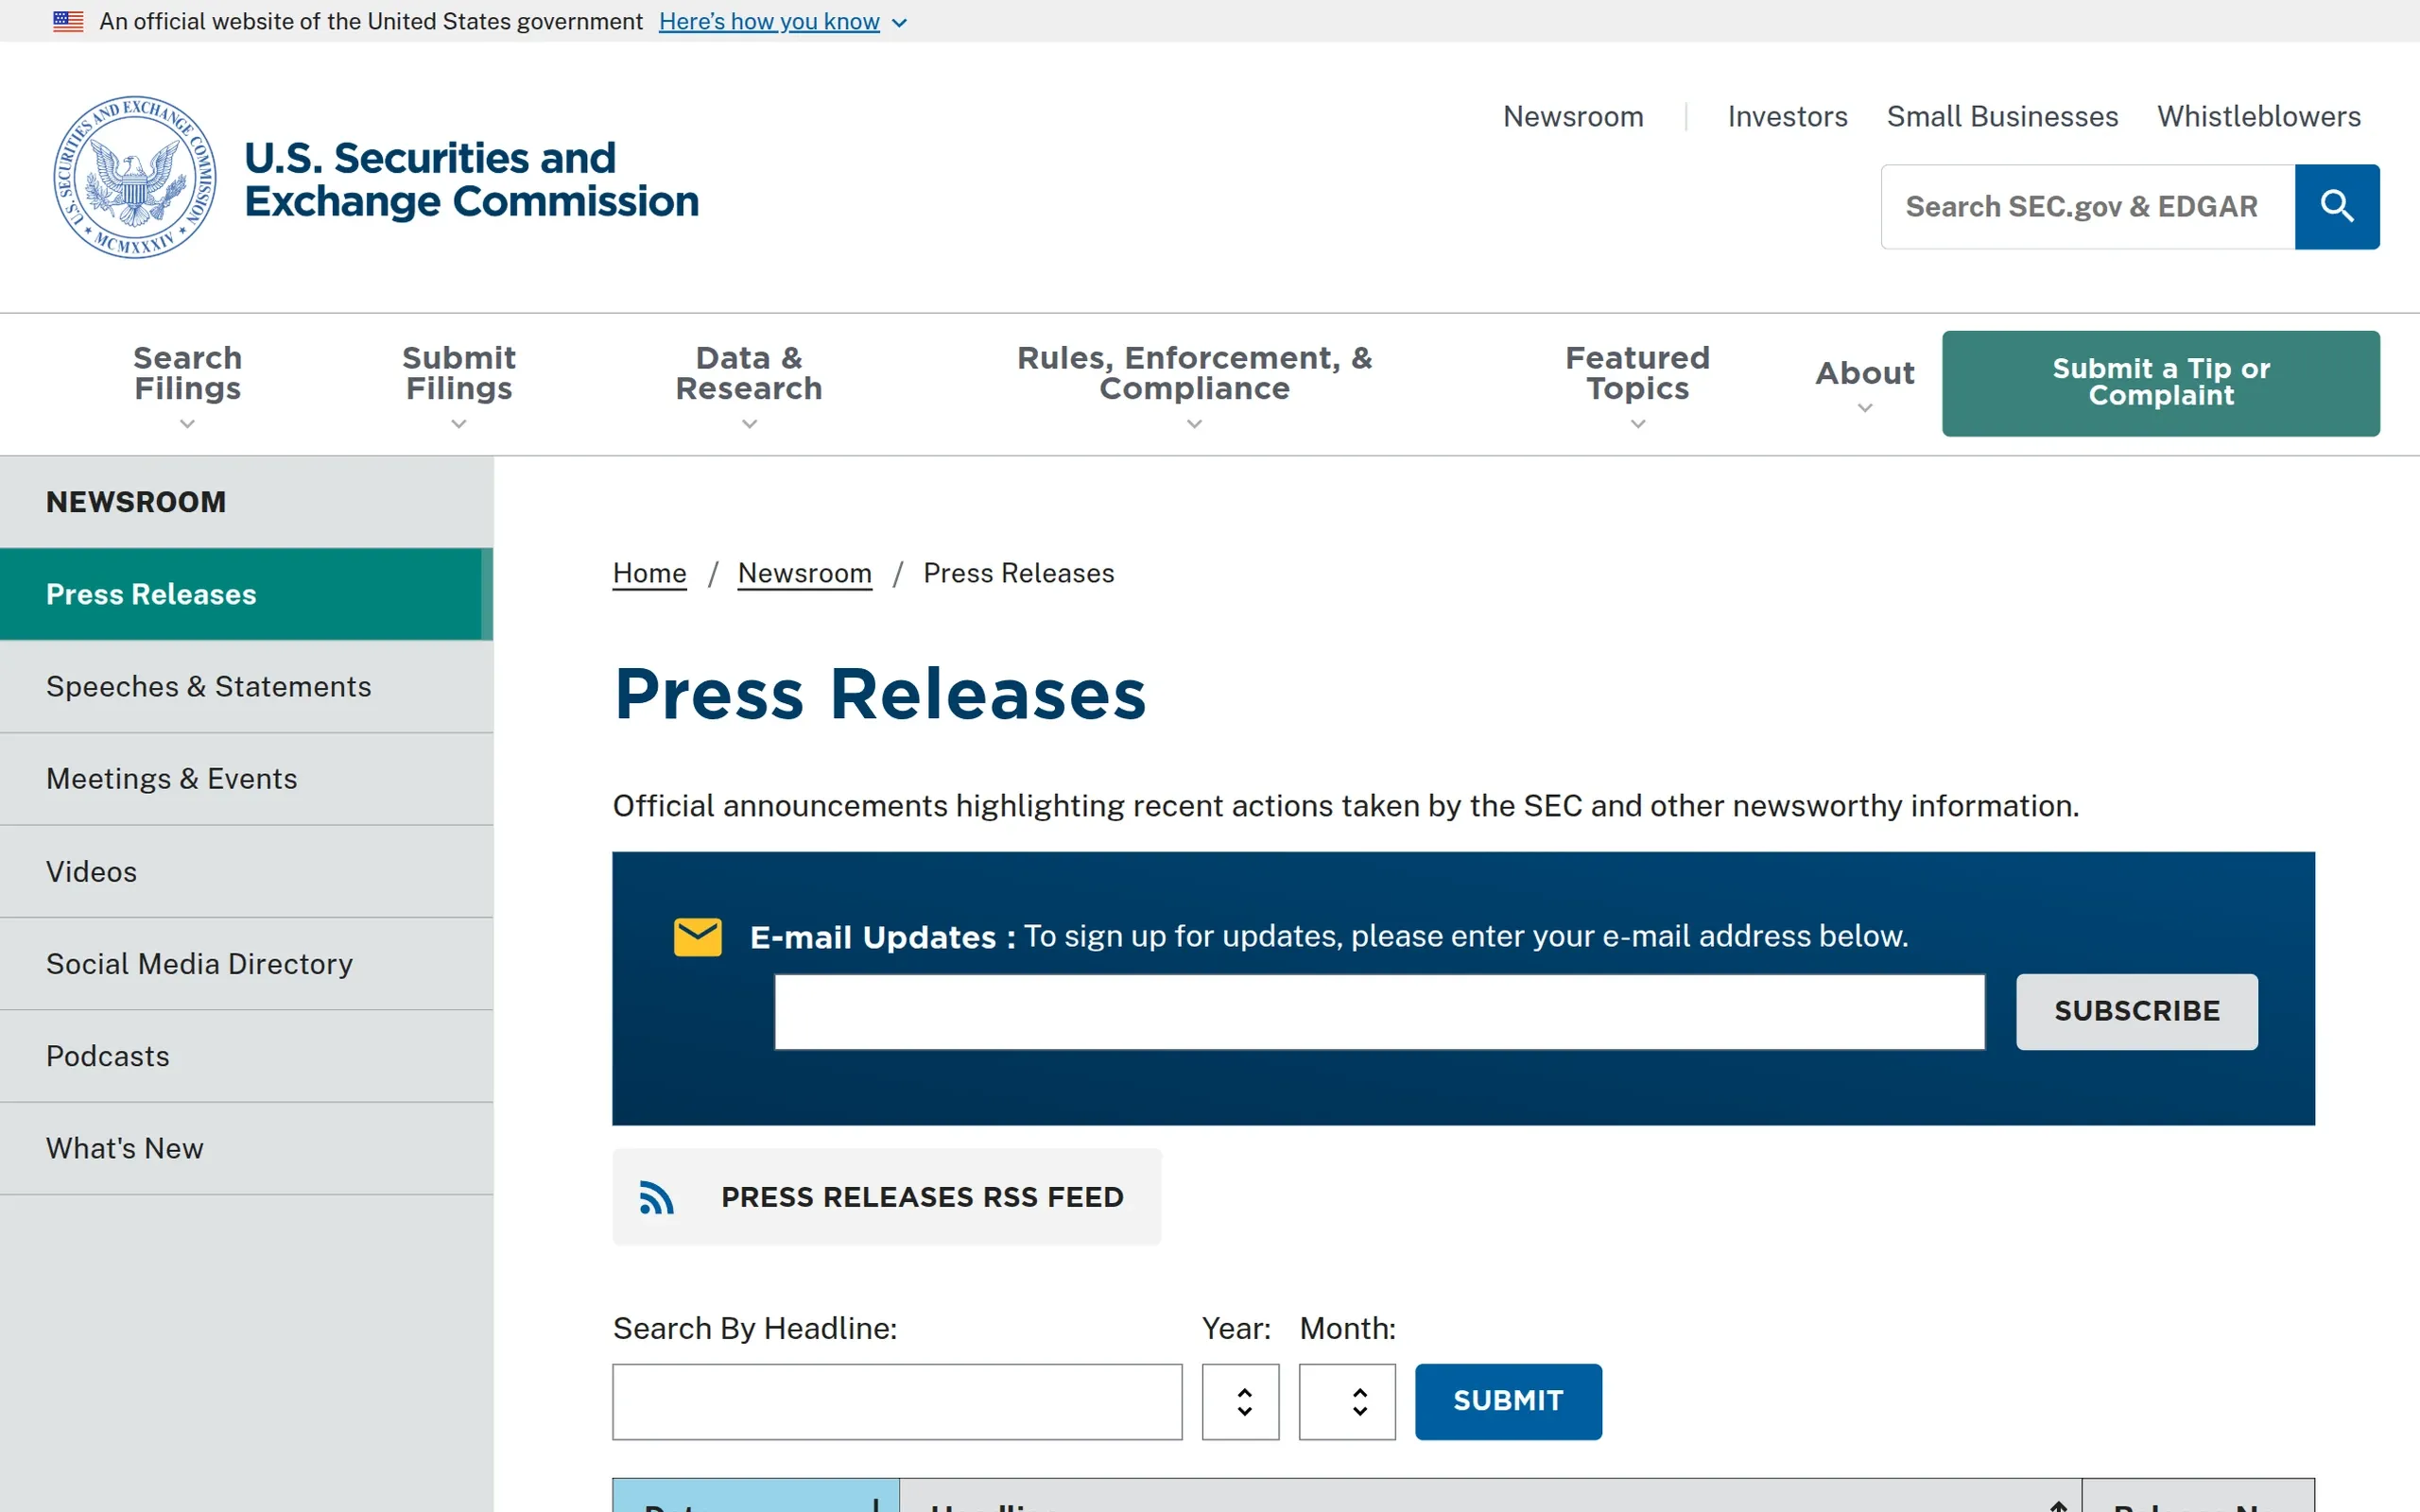Image resolution: width=2420 pixels, height=1512 pixels.
Task: Open the Search Filings dropdown menu
Action: (x=188, y=385)
